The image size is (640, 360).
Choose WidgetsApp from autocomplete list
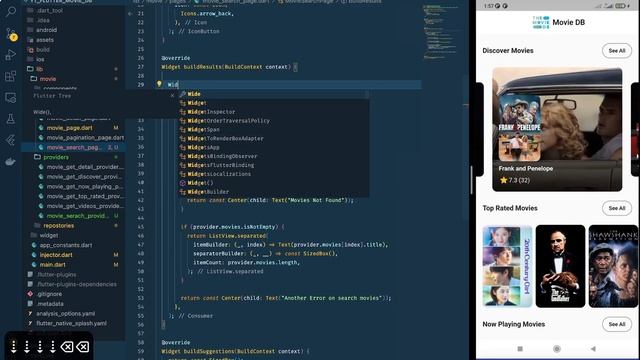274,147
